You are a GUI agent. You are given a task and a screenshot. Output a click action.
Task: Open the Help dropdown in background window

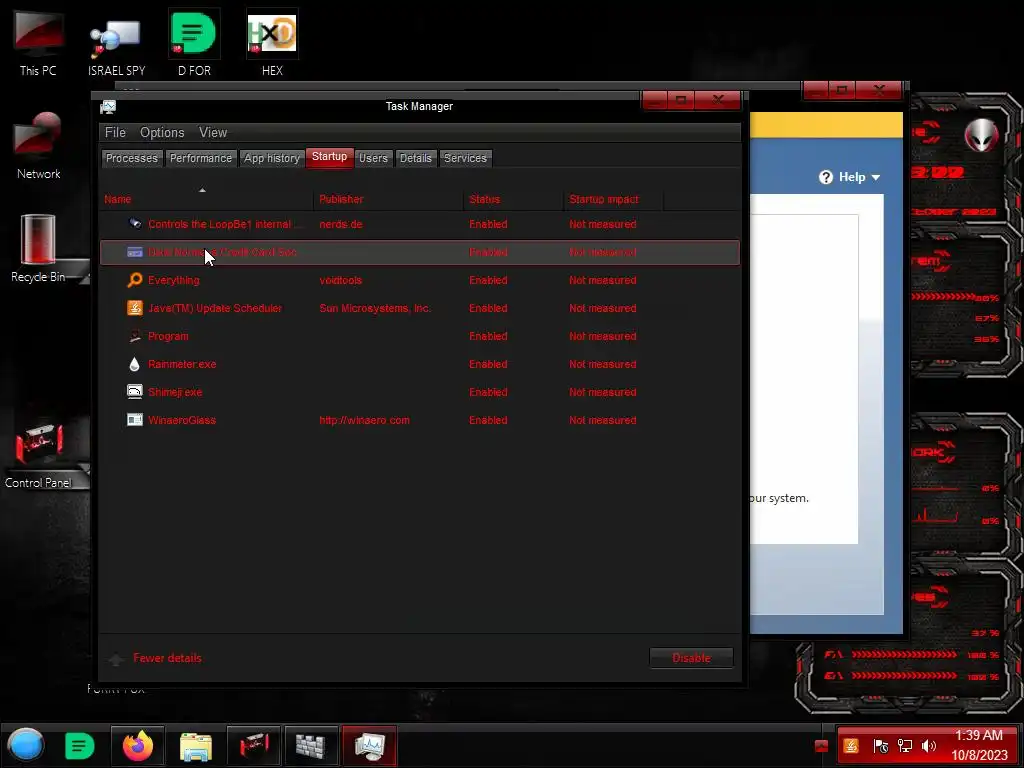[x=850, y=177]
